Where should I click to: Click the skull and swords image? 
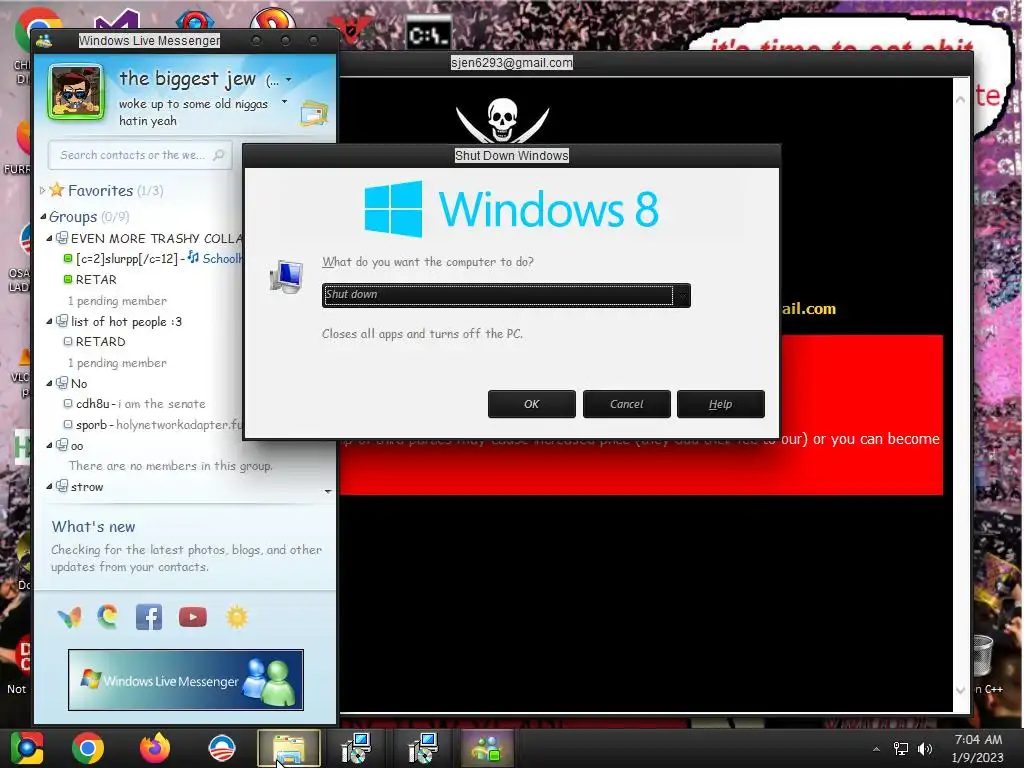(x=502, y=120)
